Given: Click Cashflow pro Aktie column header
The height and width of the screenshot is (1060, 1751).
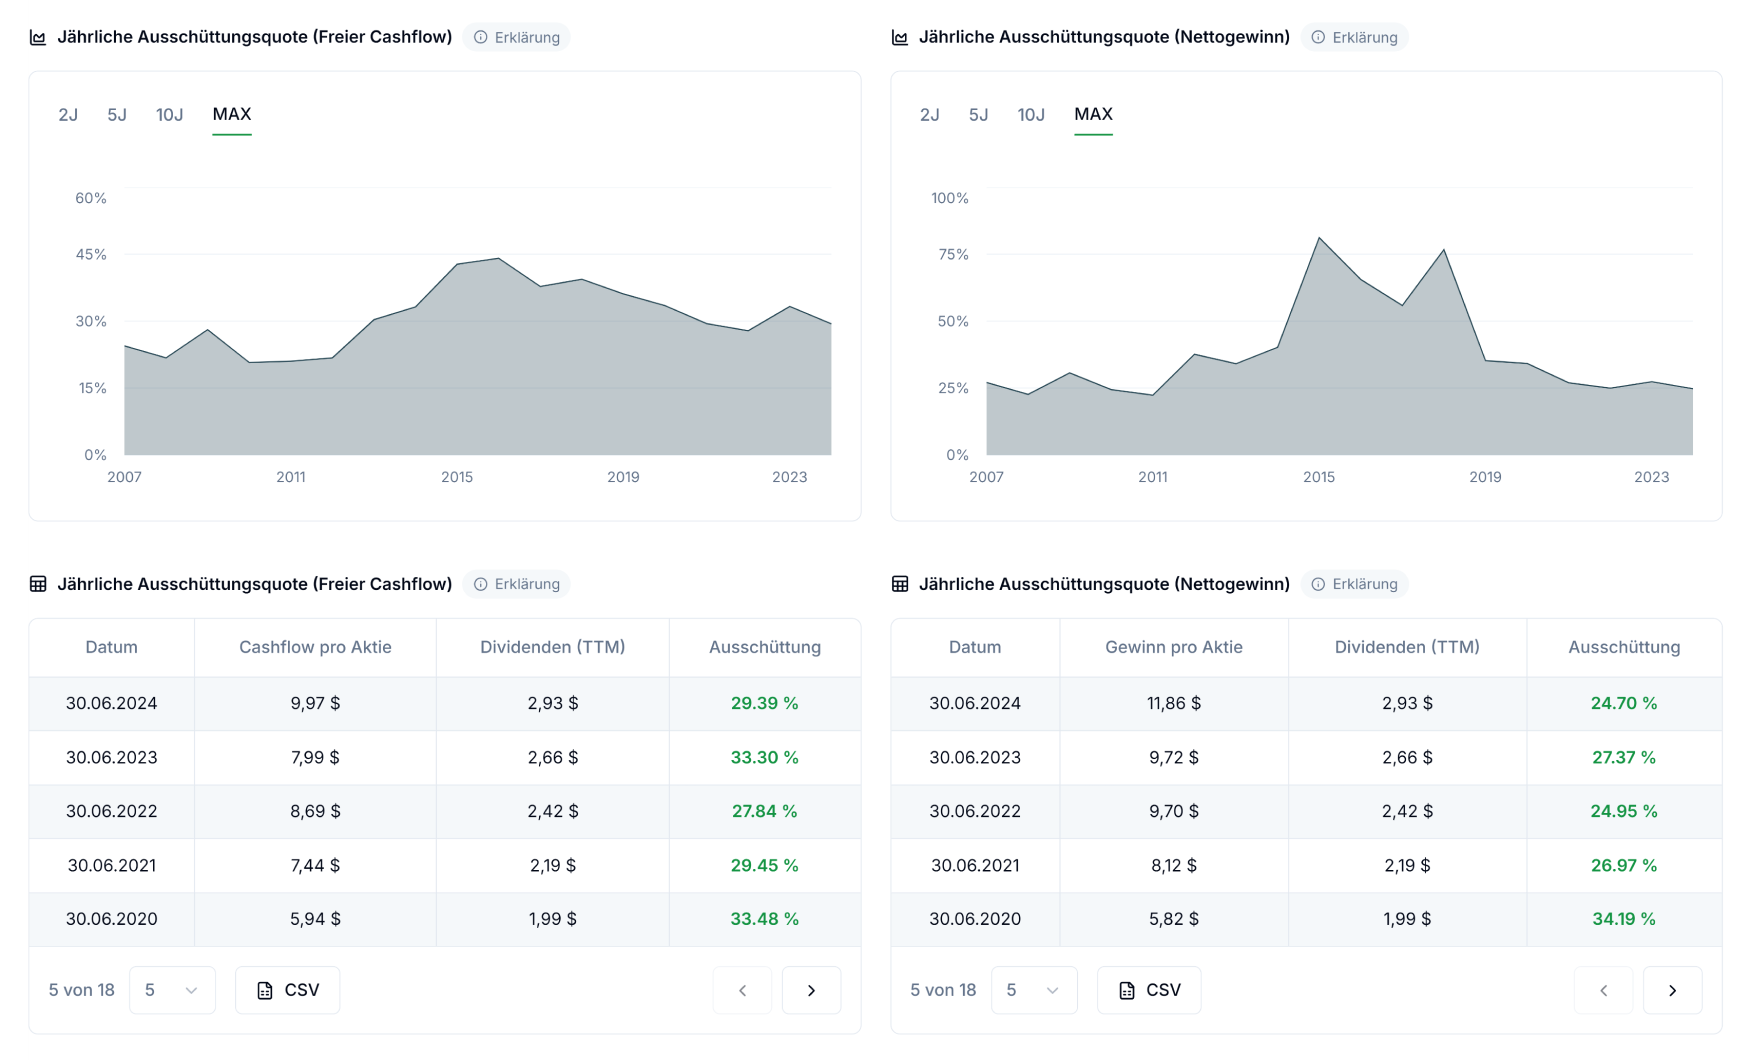Looking at the screenshot, I should (315, 647).
